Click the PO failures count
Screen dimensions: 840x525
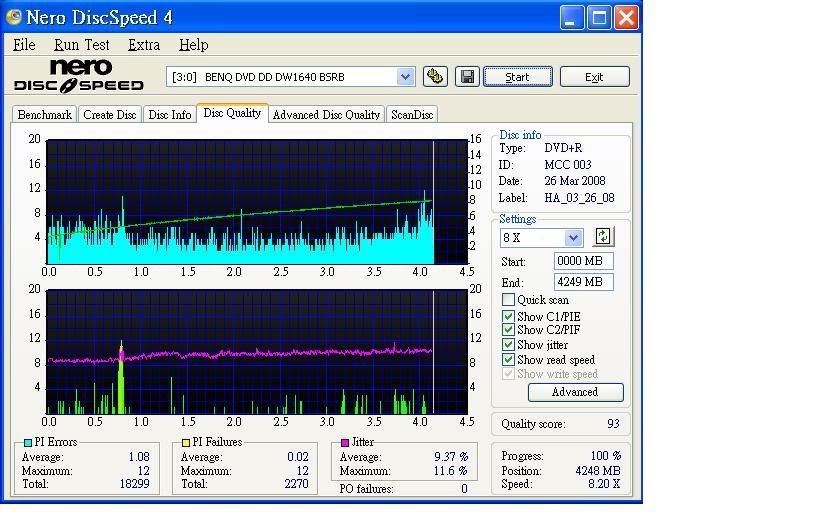pyautogui.click(x=464, y=489)
